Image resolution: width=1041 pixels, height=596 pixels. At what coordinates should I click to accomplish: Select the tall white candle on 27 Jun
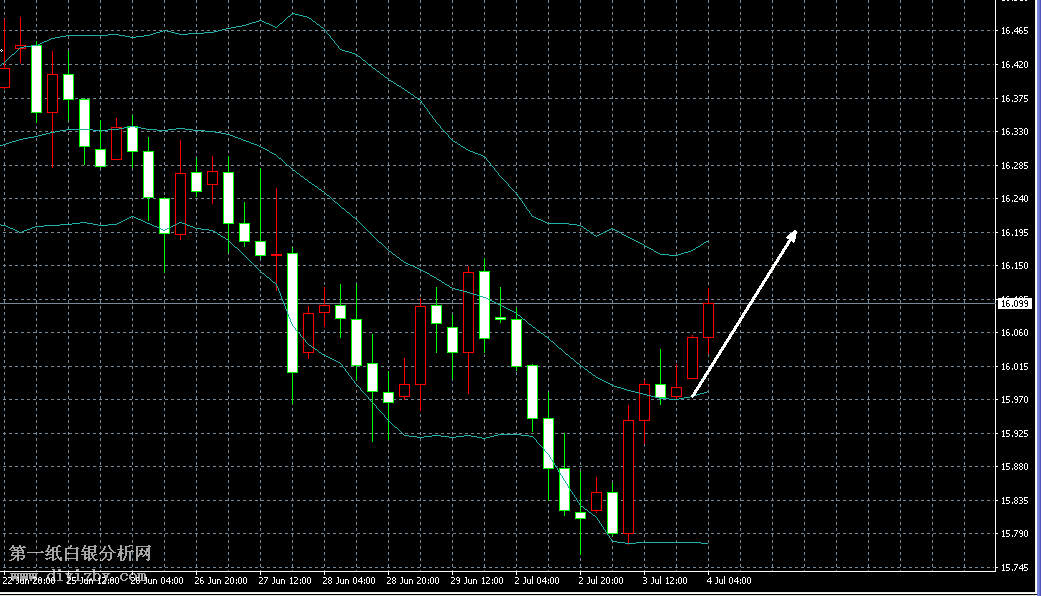click(292, 312)
